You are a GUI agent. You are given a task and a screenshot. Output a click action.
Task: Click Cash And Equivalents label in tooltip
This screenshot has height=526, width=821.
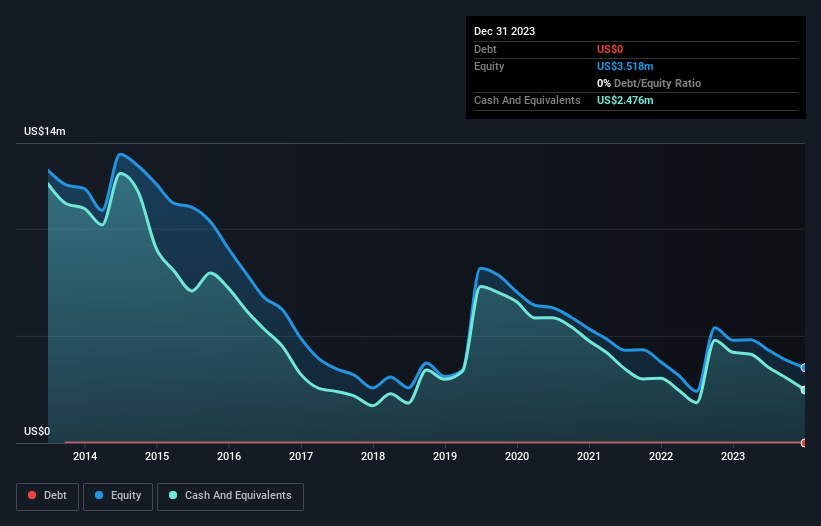[x=527, y=100]
